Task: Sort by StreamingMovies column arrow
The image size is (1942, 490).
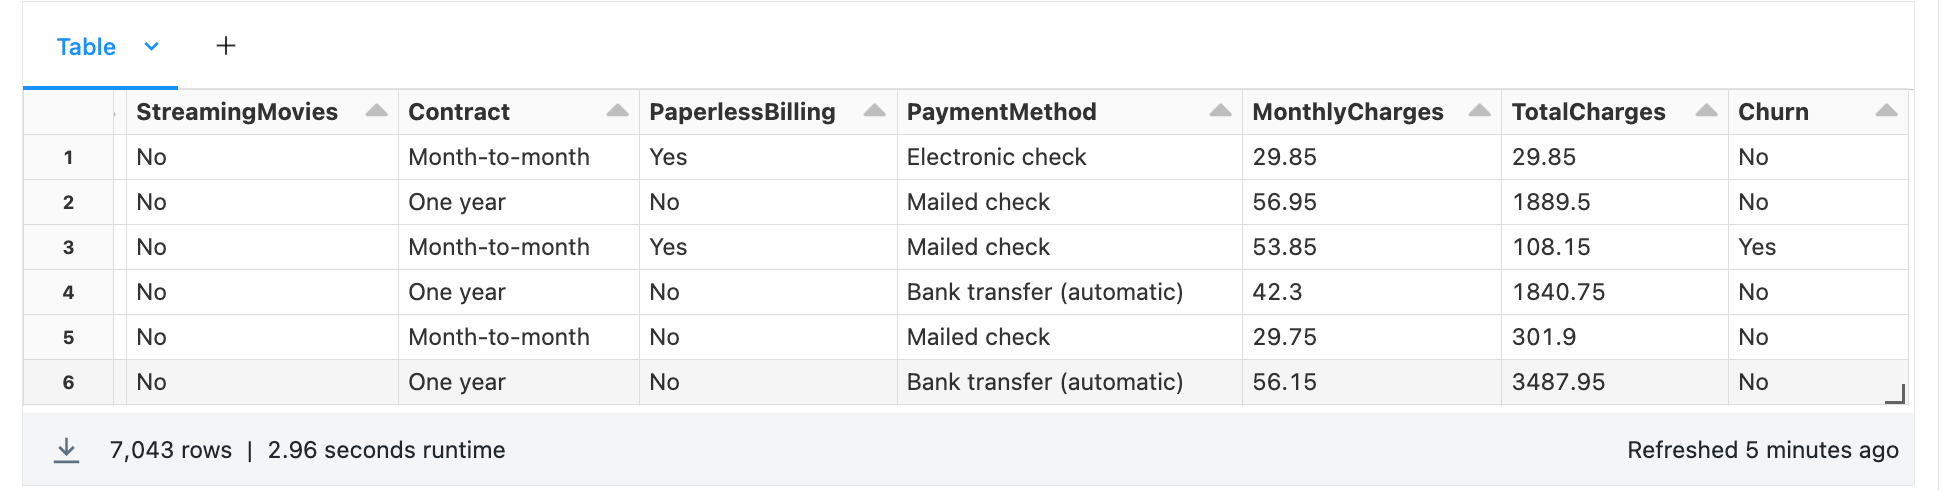Action: pyautogui.click(x=376, y=111)
